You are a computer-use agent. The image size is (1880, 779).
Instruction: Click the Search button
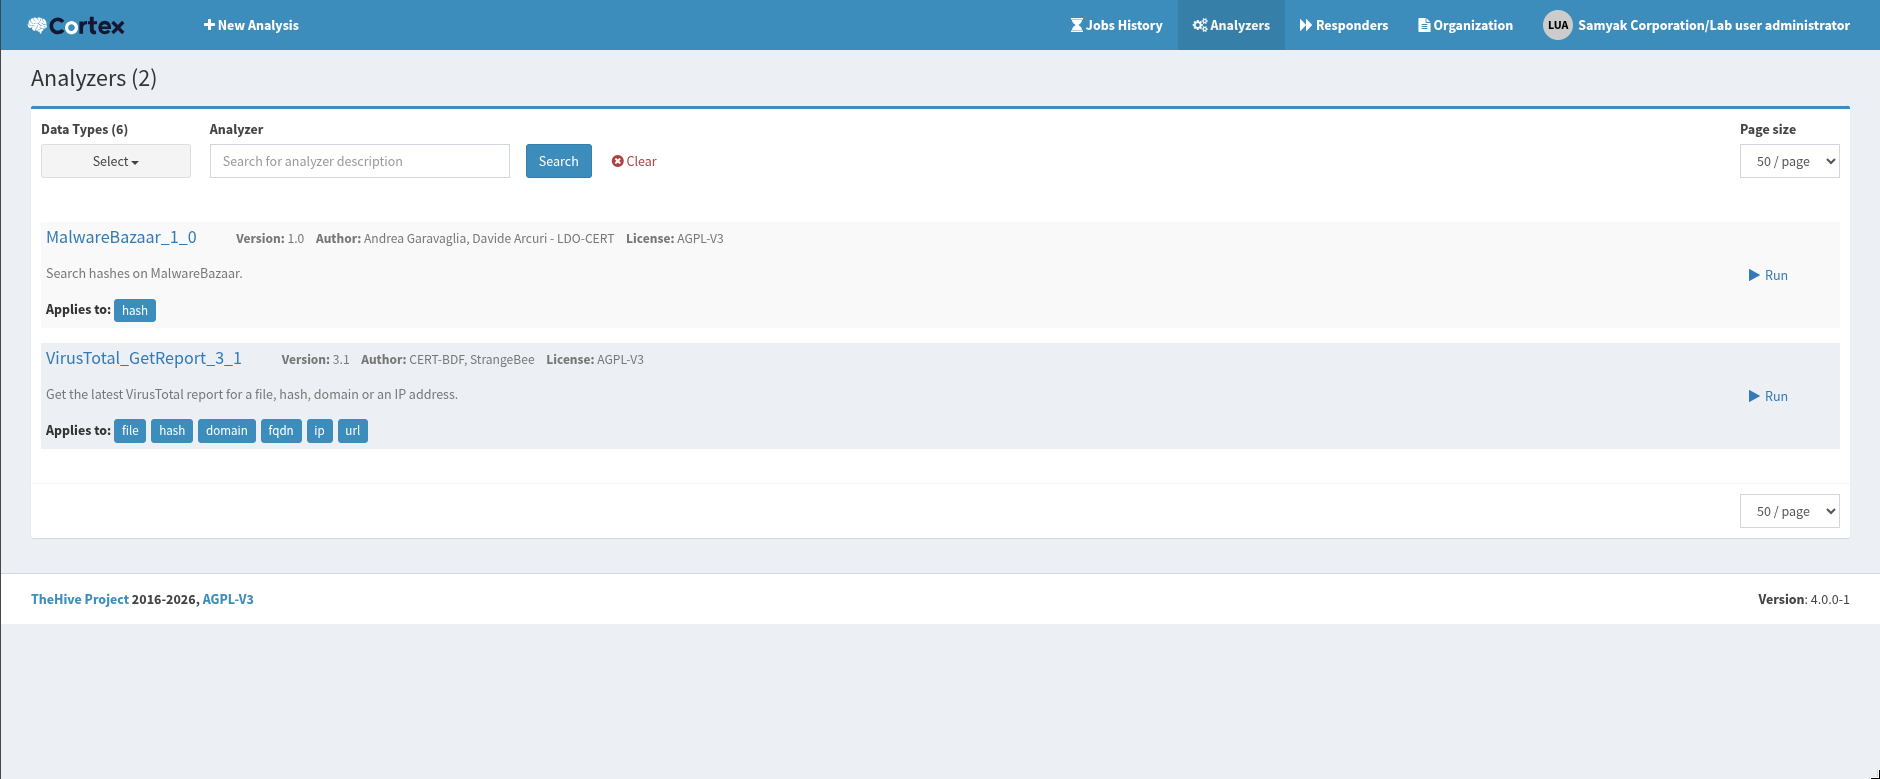559,161
